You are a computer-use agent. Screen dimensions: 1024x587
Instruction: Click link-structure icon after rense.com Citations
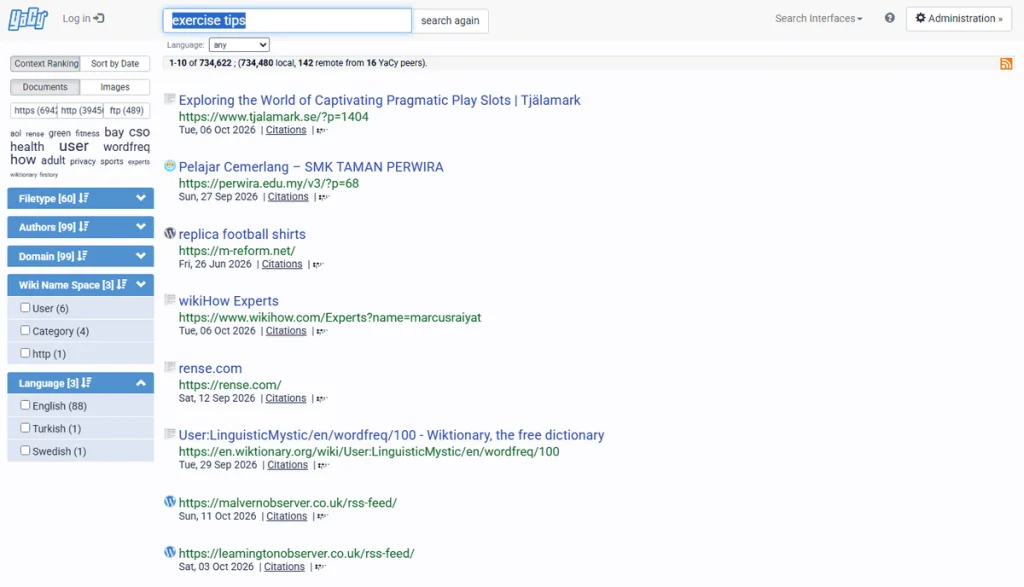[321, 399]
